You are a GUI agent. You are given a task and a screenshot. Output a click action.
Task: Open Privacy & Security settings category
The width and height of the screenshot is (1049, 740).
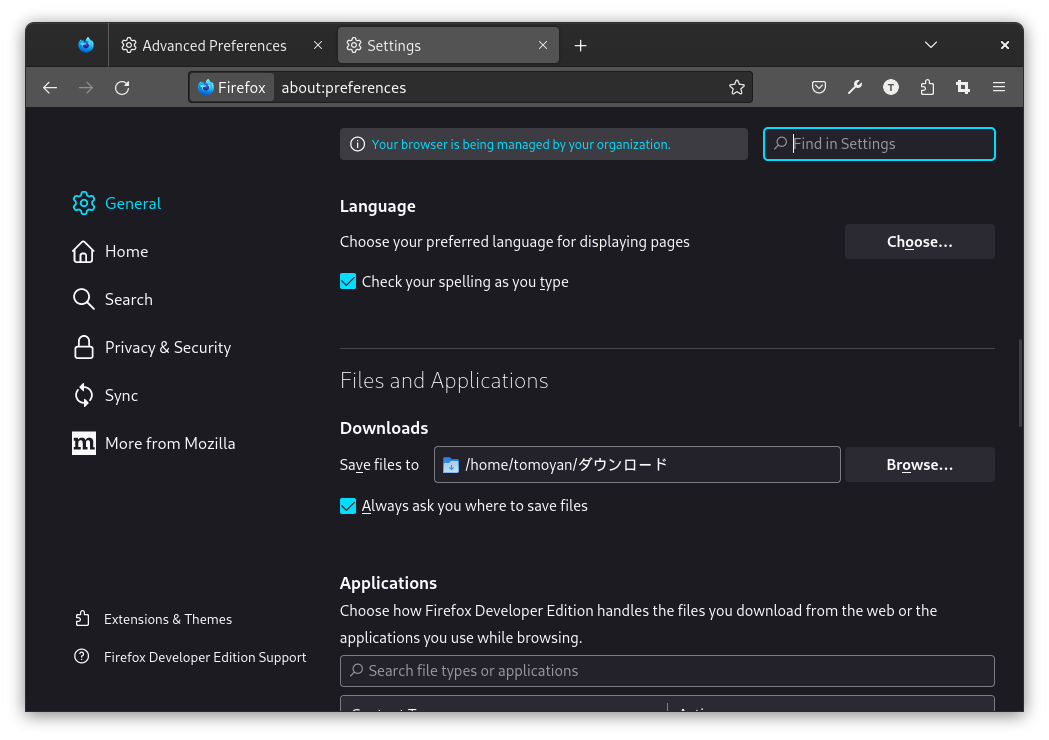coord(167,347)
